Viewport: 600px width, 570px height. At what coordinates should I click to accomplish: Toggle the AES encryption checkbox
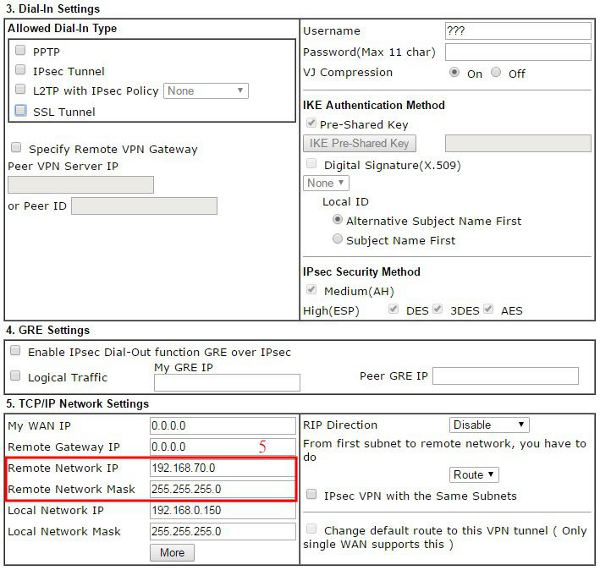[488, 309]
